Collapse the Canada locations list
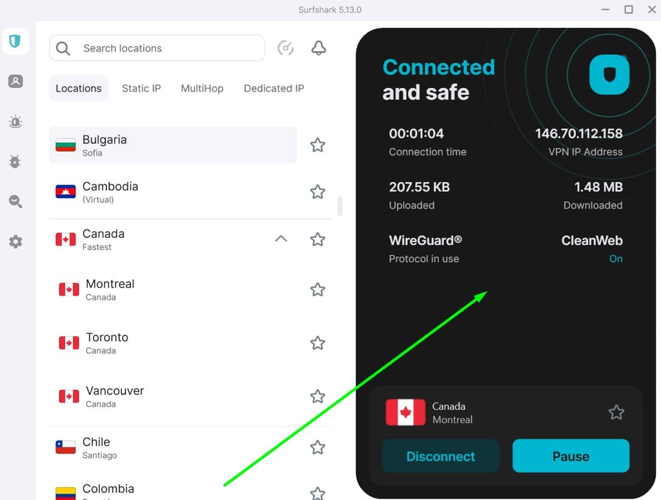The image size is (661, 500). 281,239
